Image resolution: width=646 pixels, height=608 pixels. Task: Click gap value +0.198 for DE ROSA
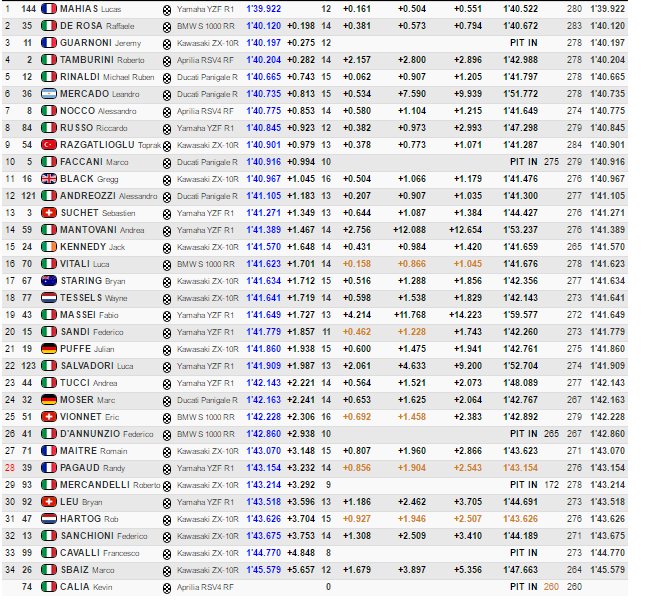[x=301, y=26]
